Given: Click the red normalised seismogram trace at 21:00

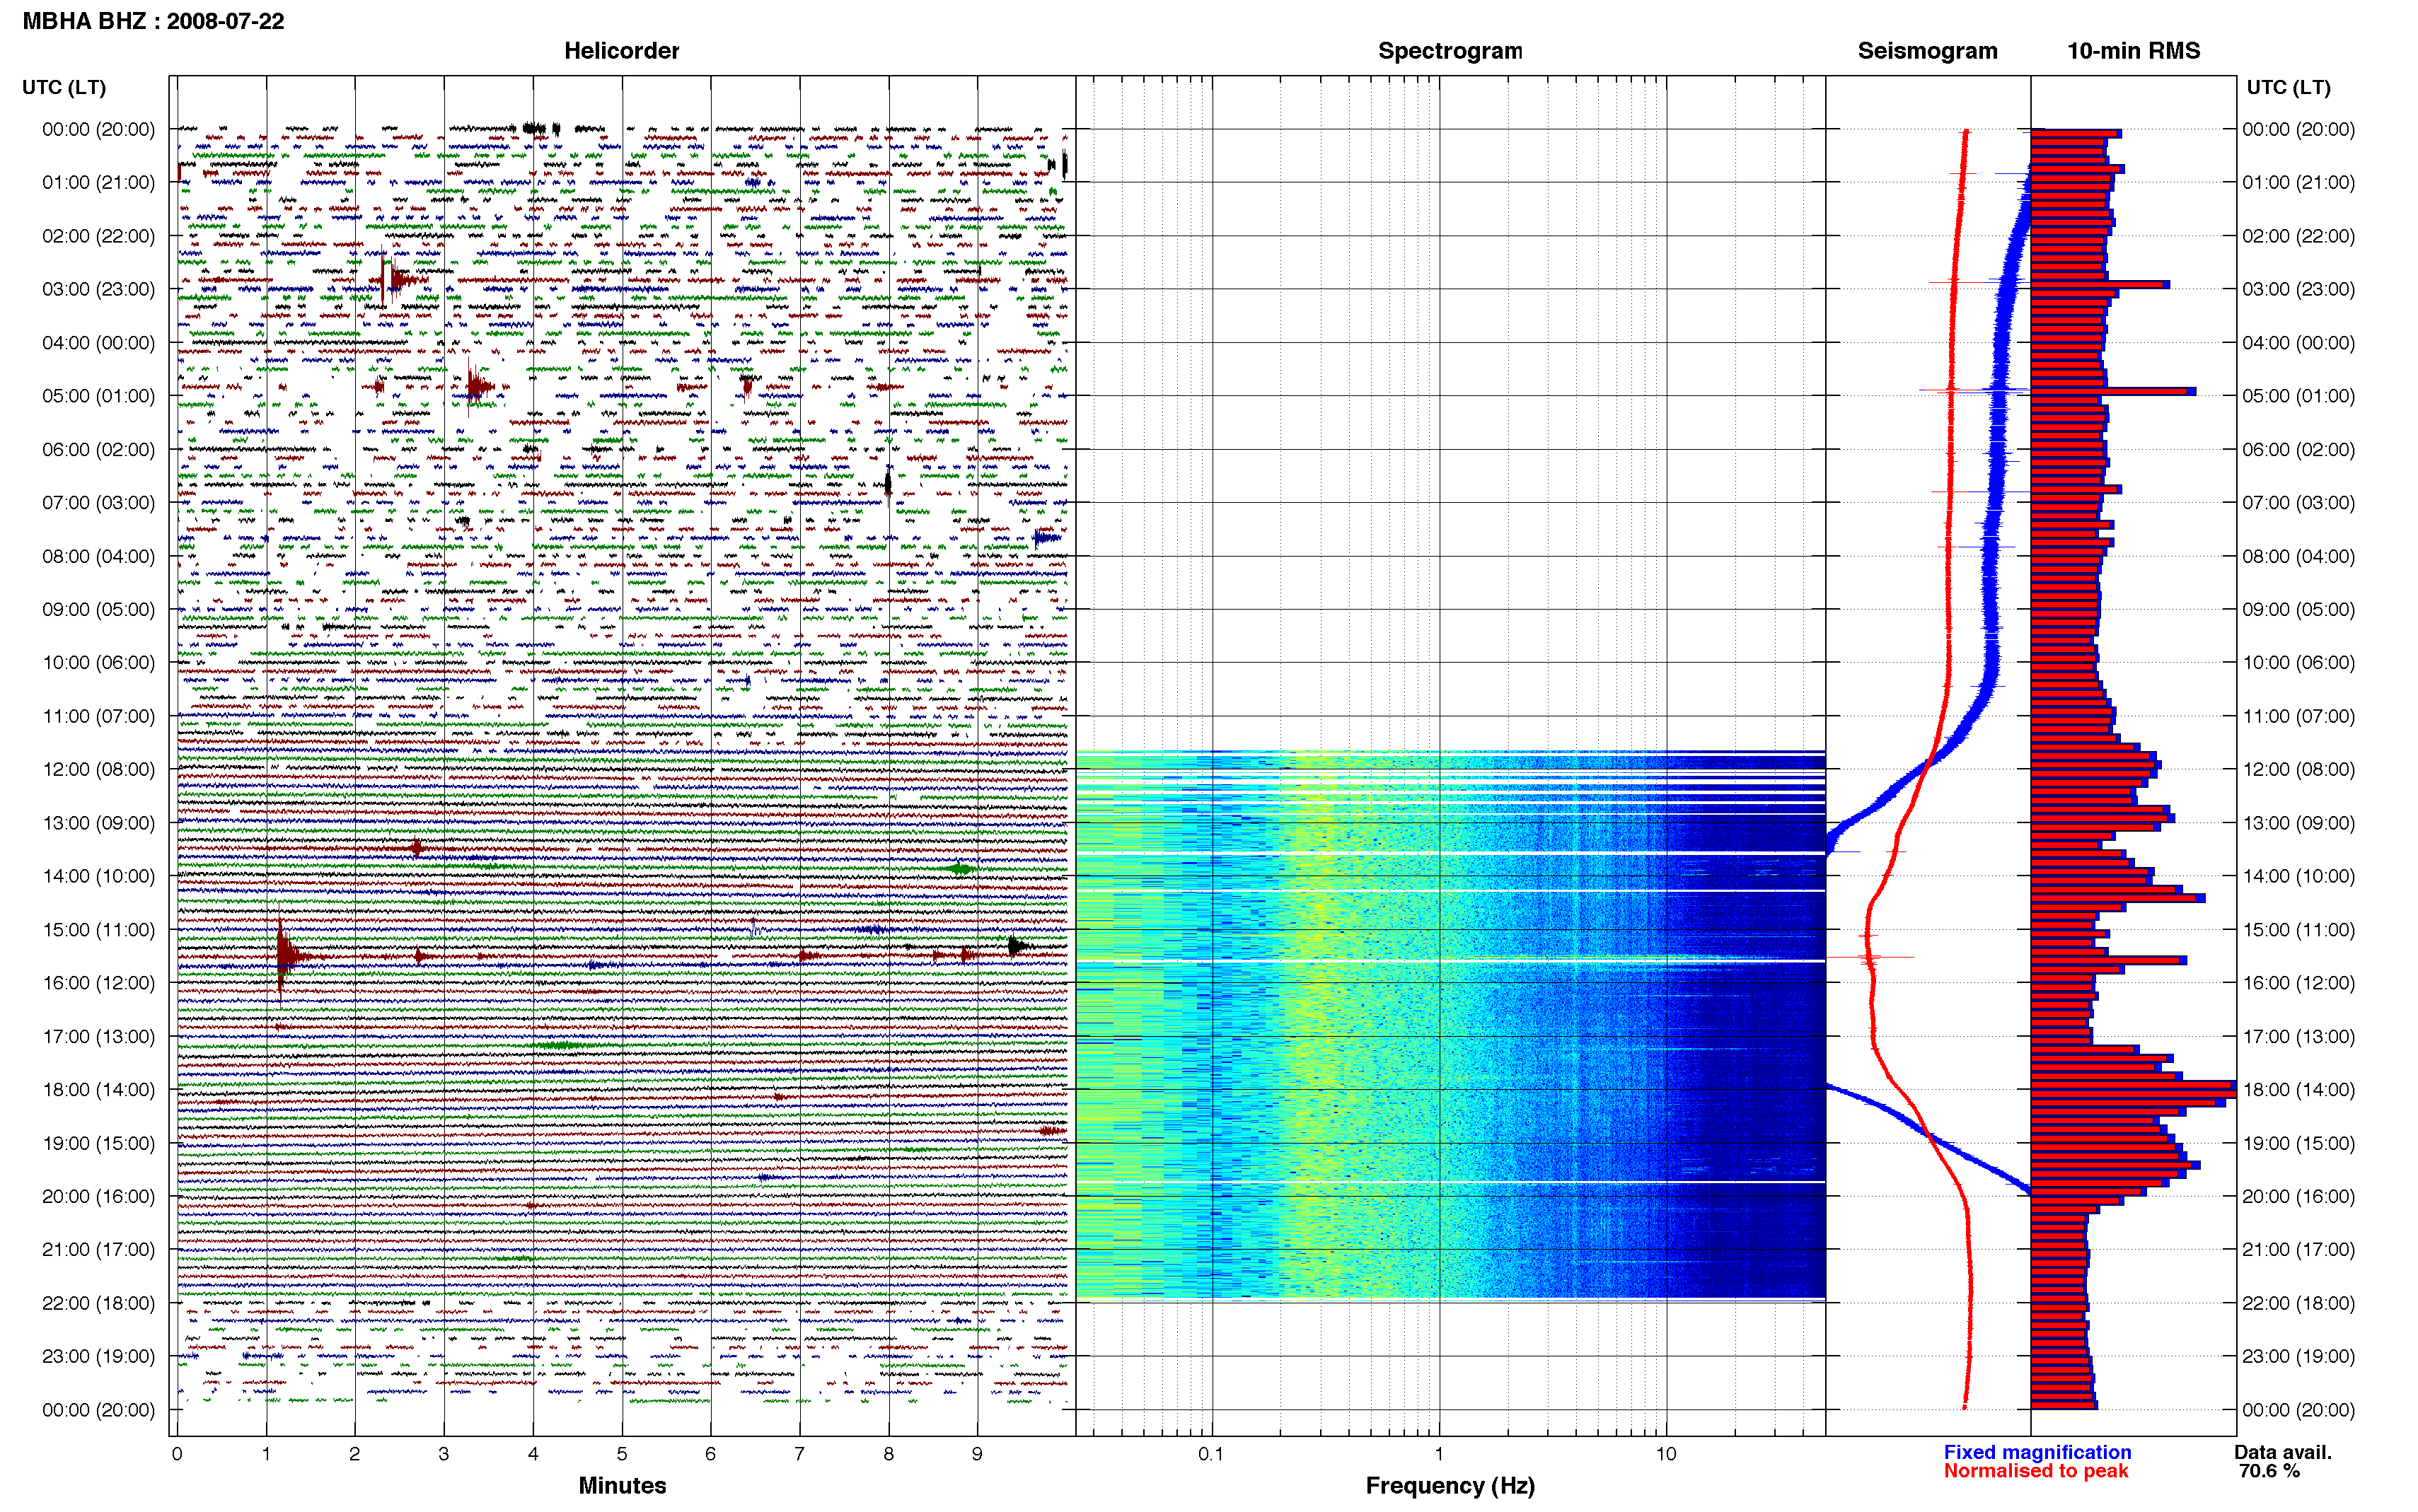Looking at the screenshot, I should click(x=1969, y=1249).
